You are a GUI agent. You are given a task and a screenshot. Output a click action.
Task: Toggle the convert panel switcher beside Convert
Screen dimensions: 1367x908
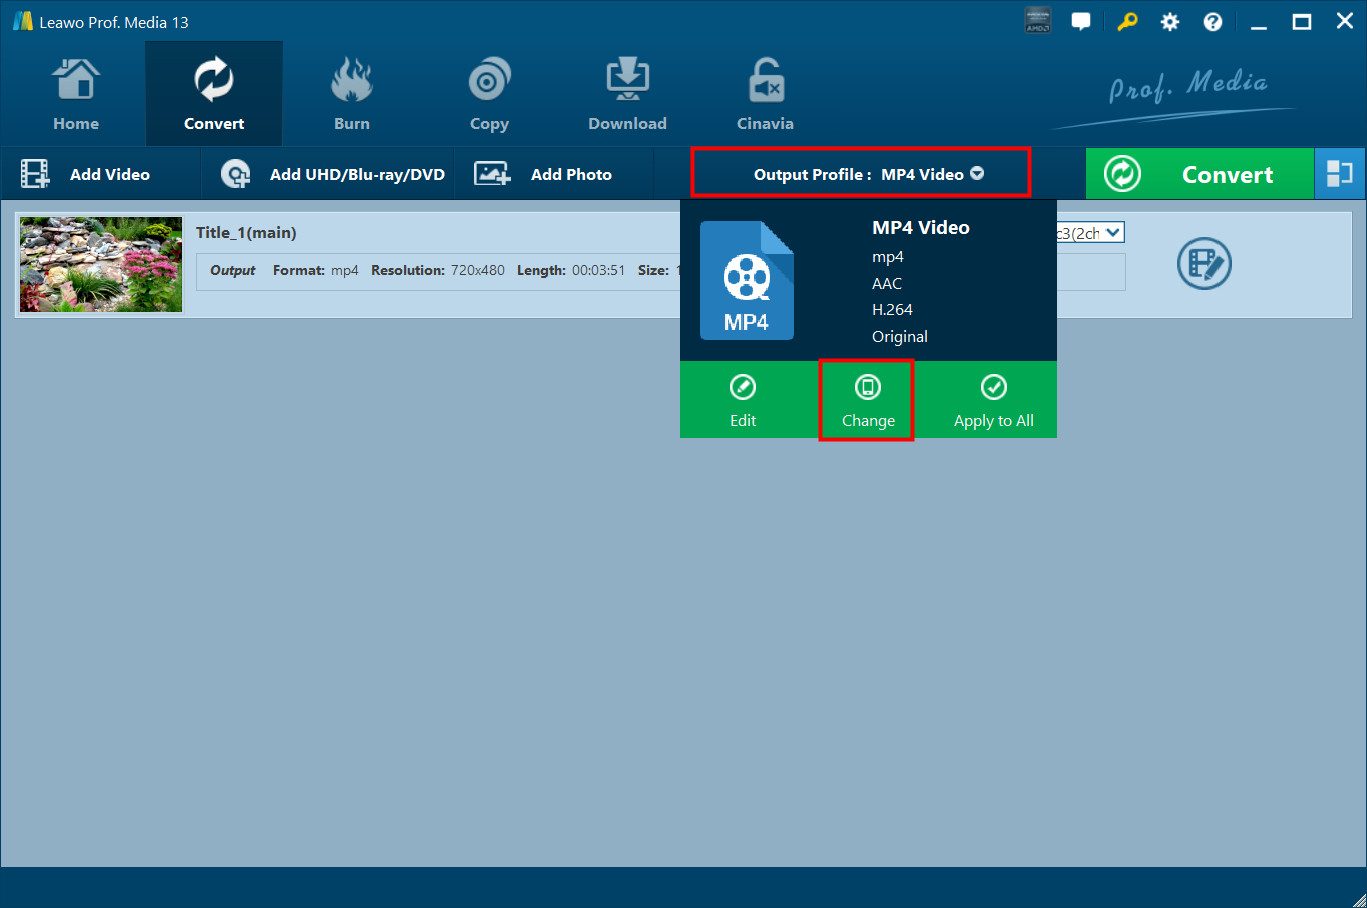1340,173
